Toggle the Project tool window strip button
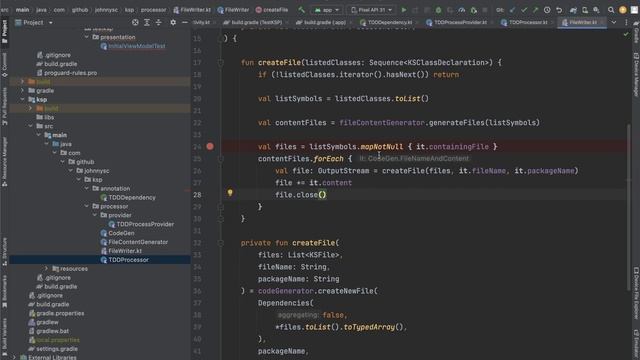The width and height of the screenshot is (640, 360). 4,32
